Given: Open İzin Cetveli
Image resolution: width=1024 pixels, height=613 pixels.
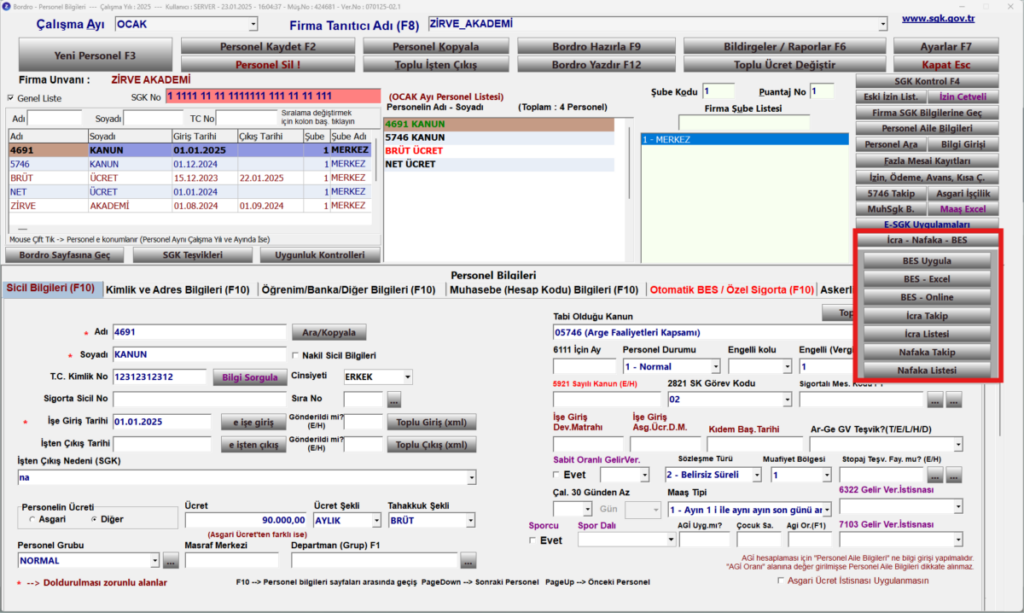Looking at the screenshot, I should [963, 97].
